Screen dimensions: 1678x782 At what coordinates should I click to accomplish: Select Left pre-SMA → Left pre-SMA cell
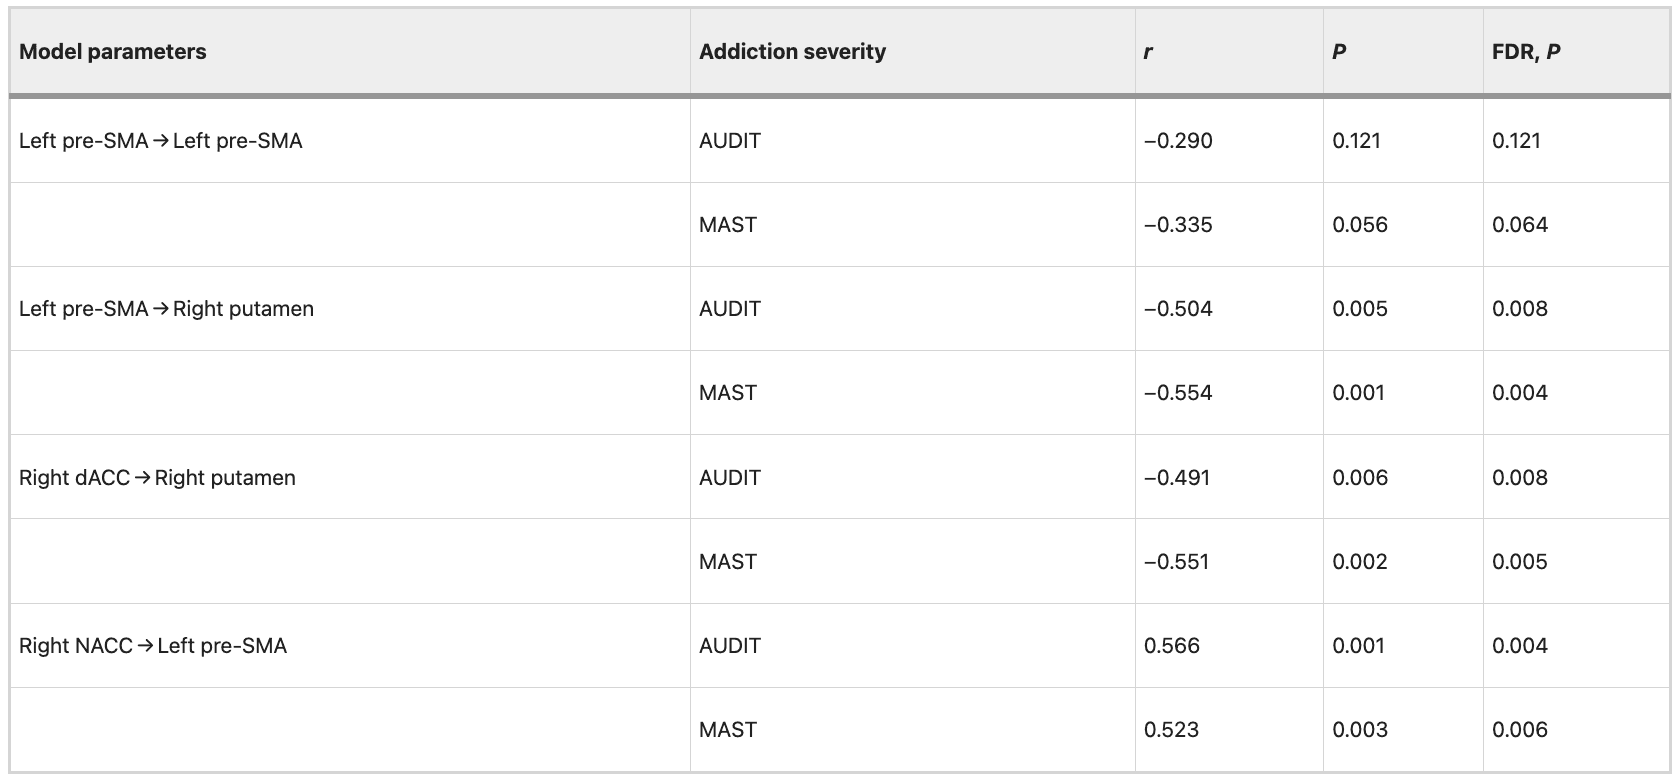coord(161,141)
